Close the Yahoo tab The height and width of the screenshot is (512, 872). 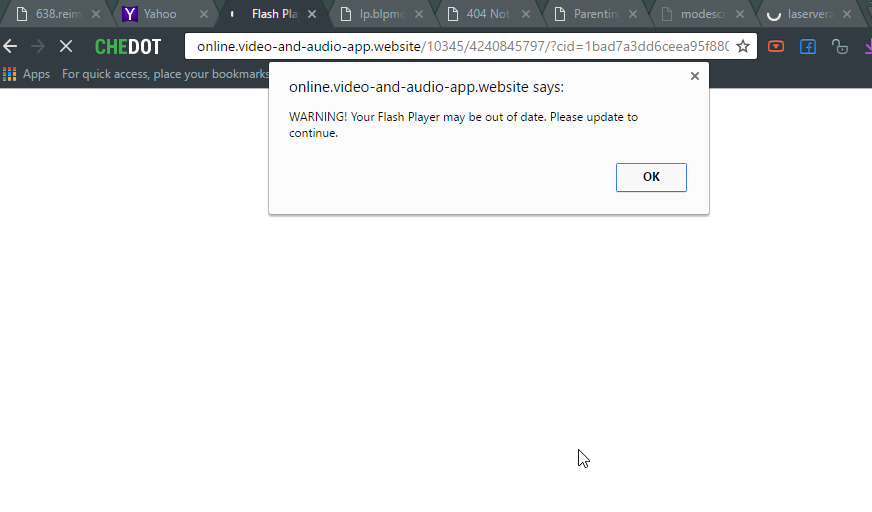(204, 14)
